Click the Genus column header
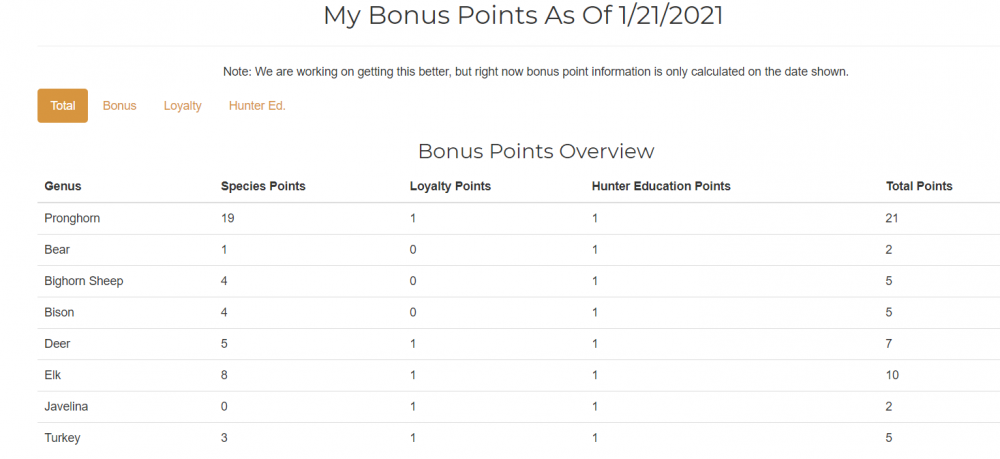 (x=63, y=186)
